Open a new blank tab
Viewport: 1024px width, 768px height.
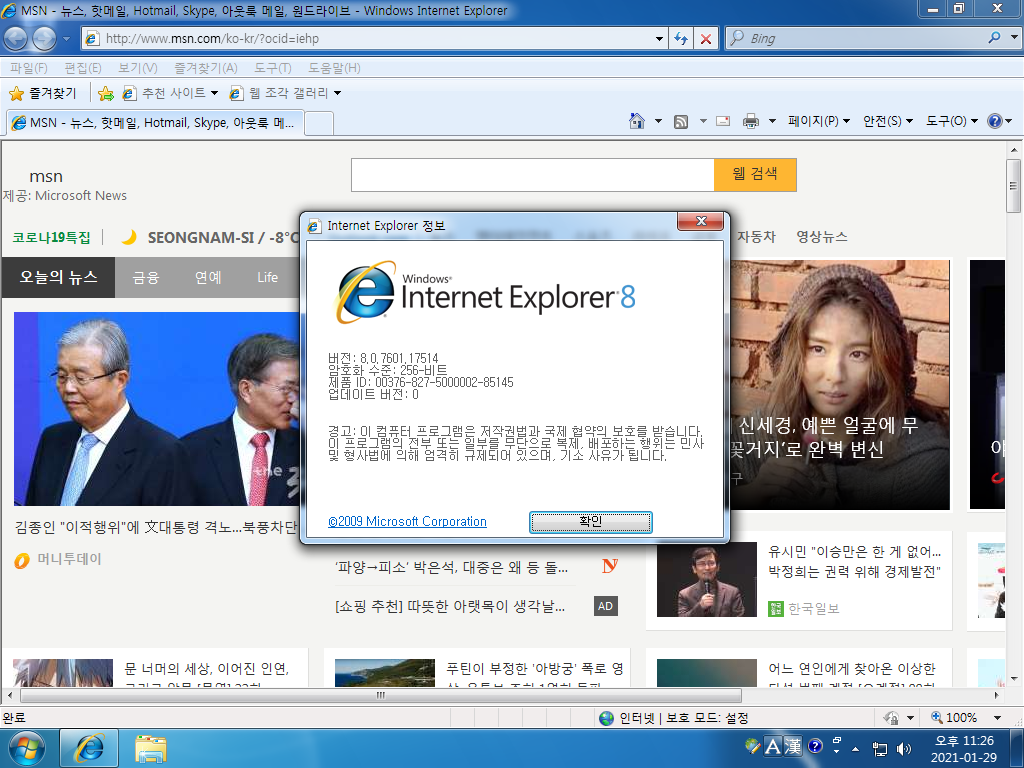pyautogui.click(x=319, y=123)
